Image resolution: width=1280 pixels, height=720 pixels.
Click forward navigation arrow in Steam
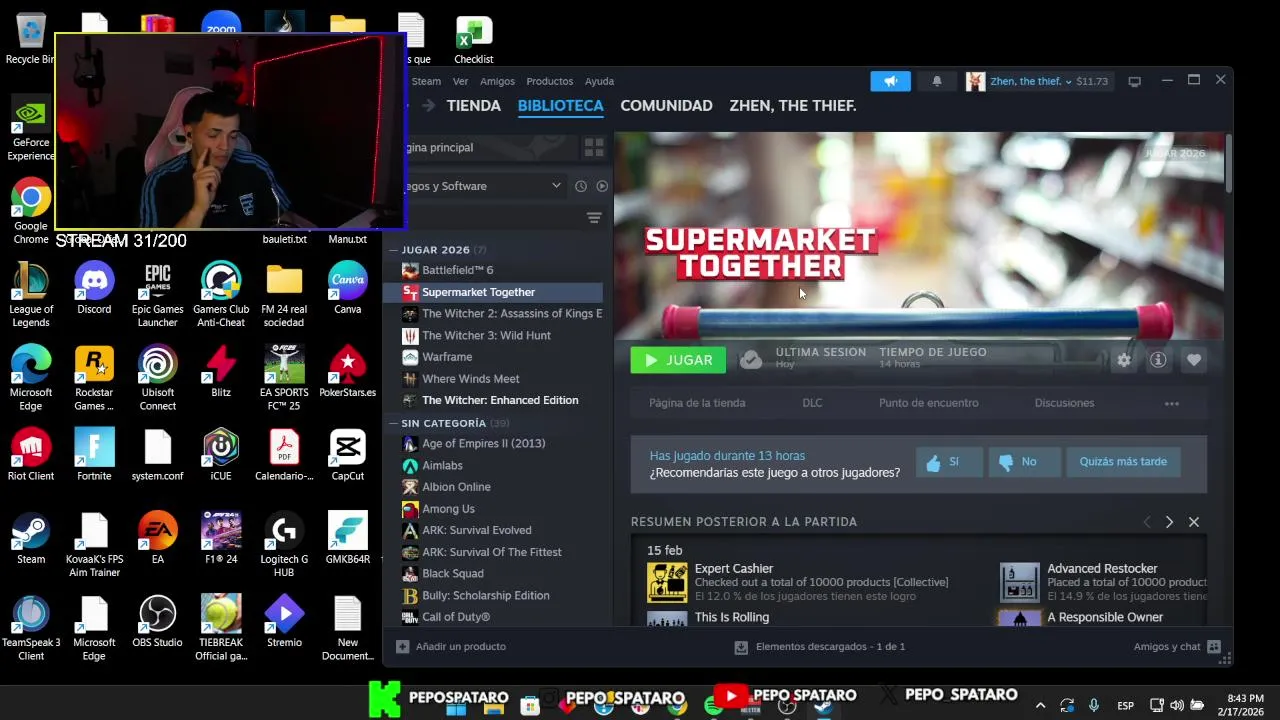tap(429, 106)
